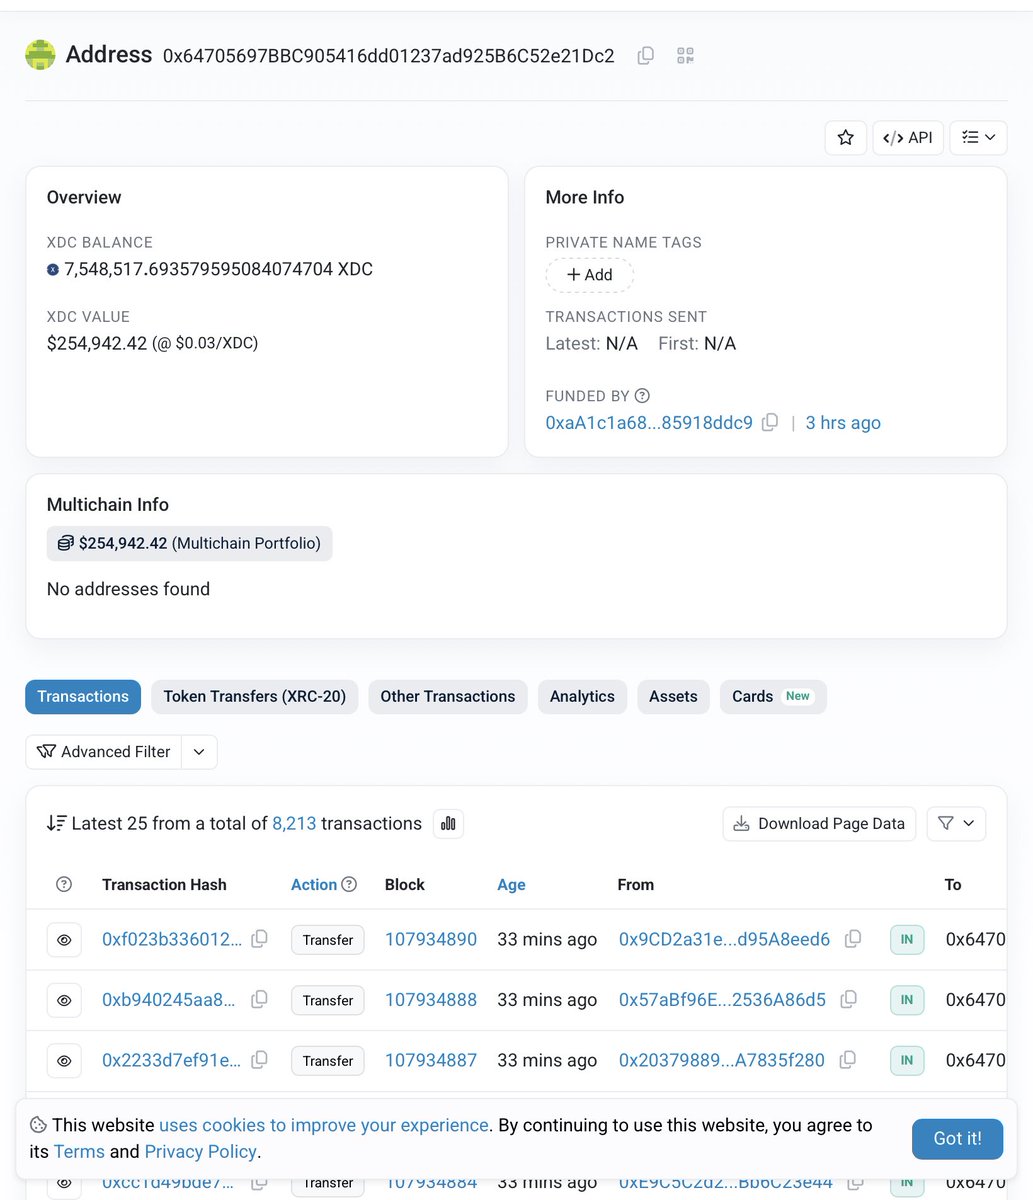Copy From address 0x57aBf96E...2536A86d5
The height and width of the screenshot is (1200, 1033).
[849, 1000]
